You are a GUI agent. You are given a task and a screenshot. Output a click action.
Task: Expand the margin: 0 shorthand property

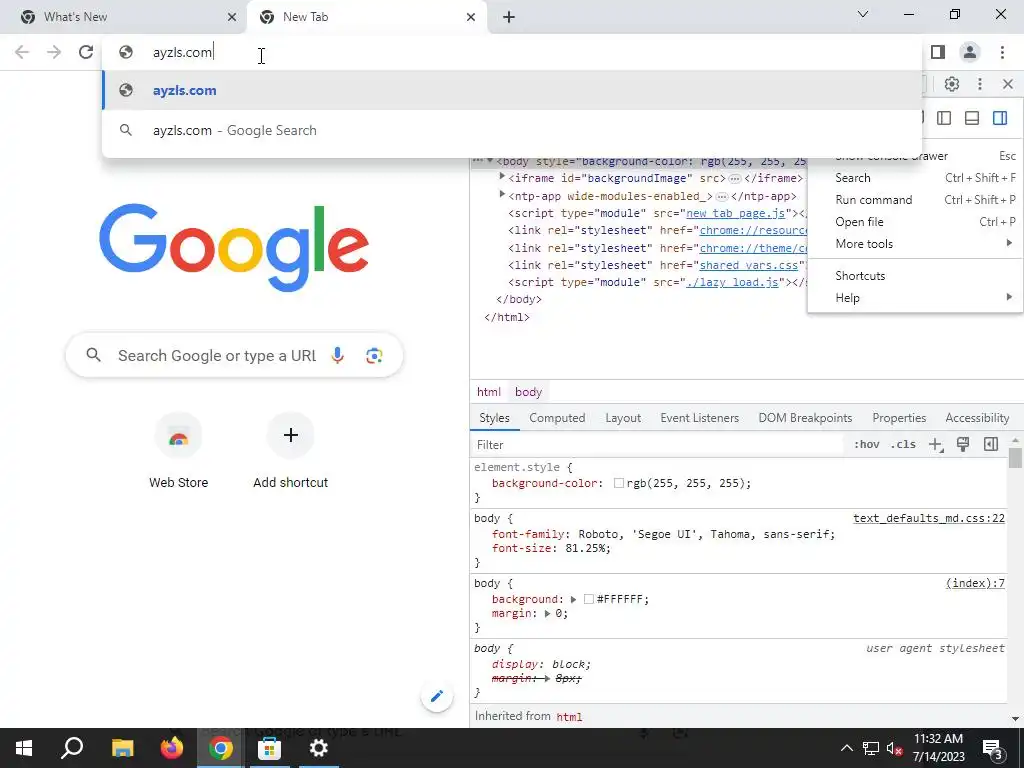pyautogui.click(x=547, y=614)
